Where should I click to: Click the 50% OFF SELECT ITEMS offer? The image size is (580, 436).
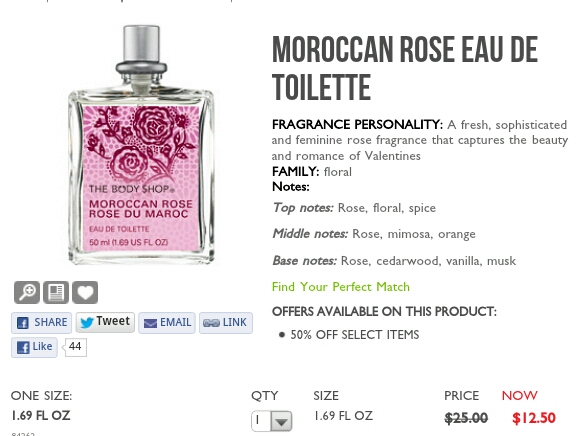pos(354,335)
